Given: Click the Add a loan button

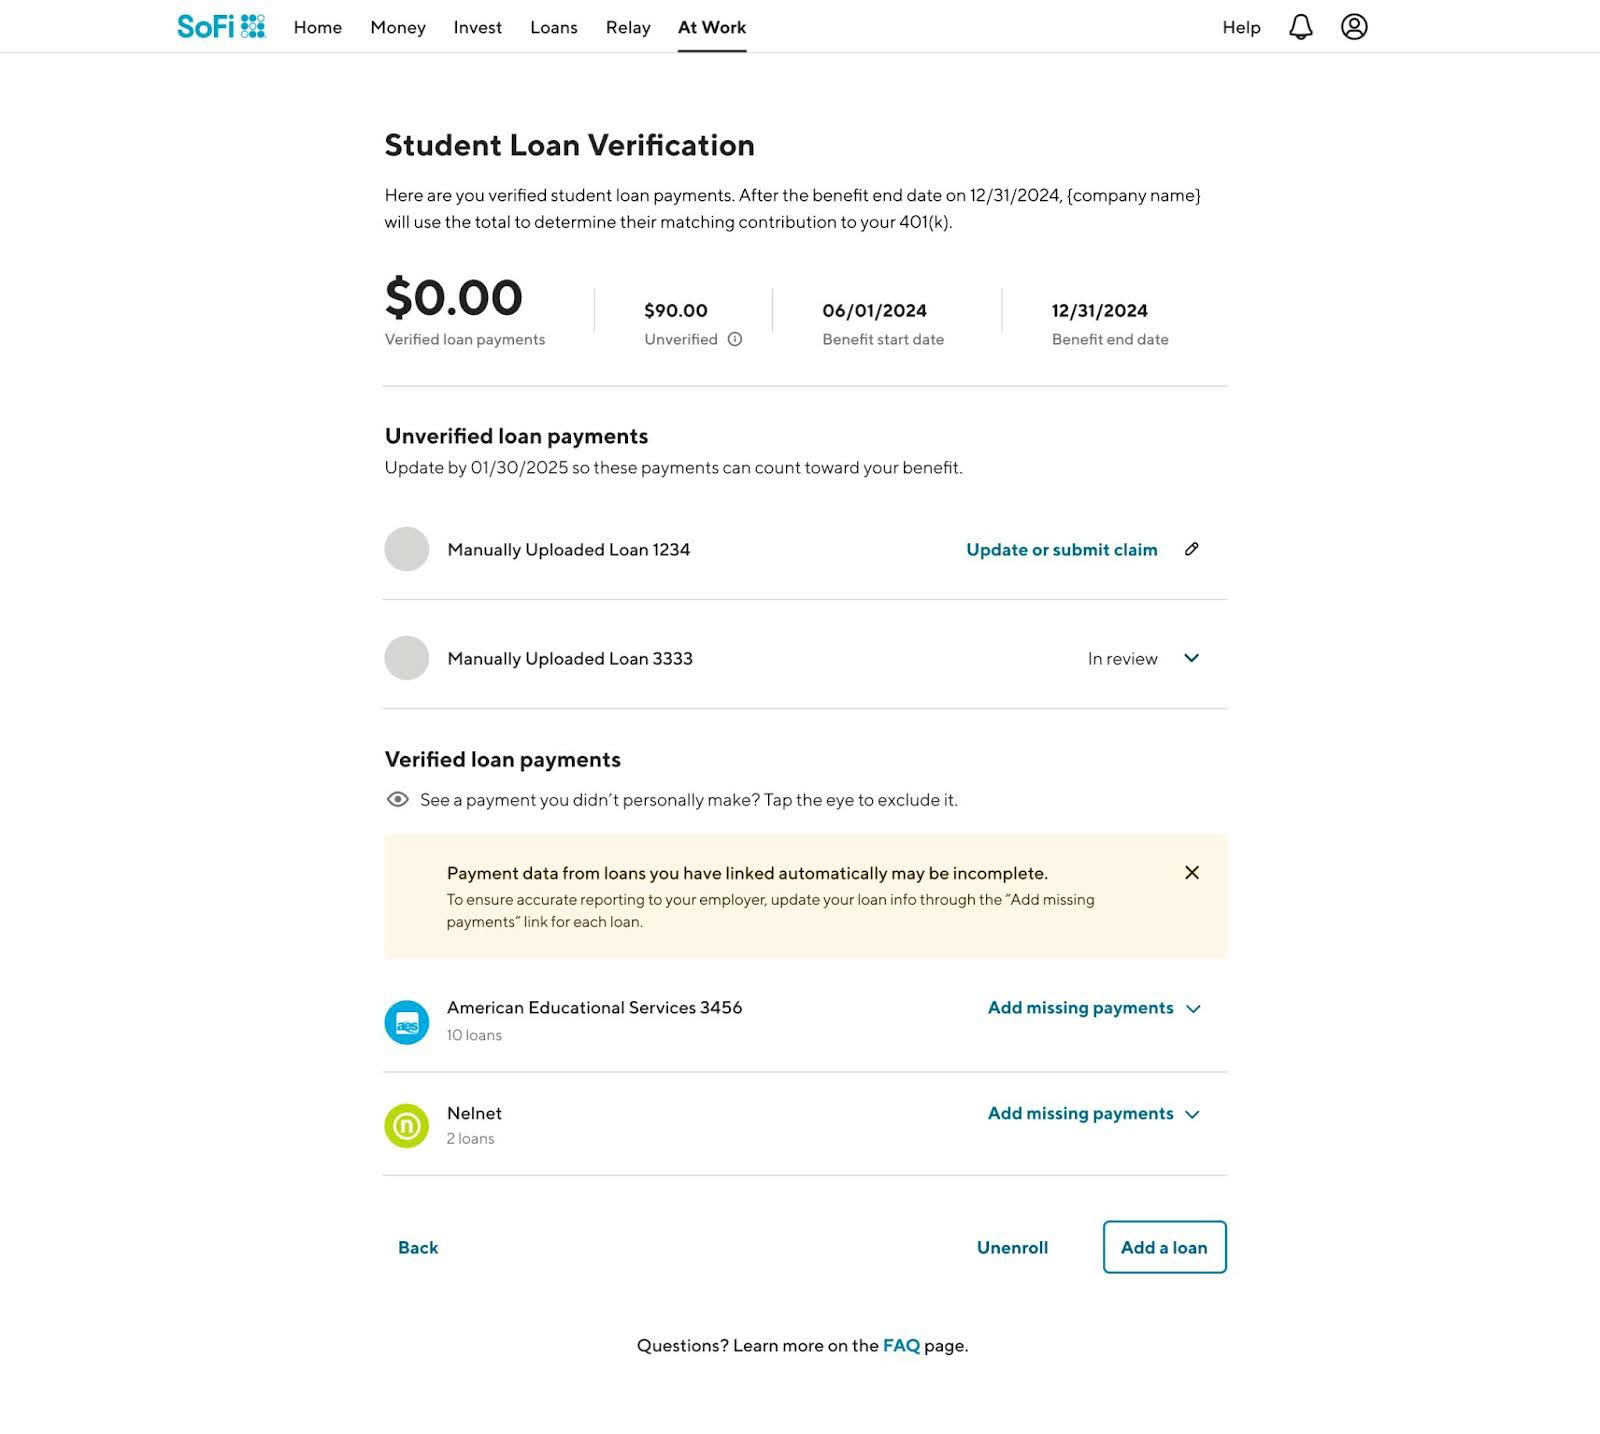Looking at the screenshot, I should 1164,1247.
